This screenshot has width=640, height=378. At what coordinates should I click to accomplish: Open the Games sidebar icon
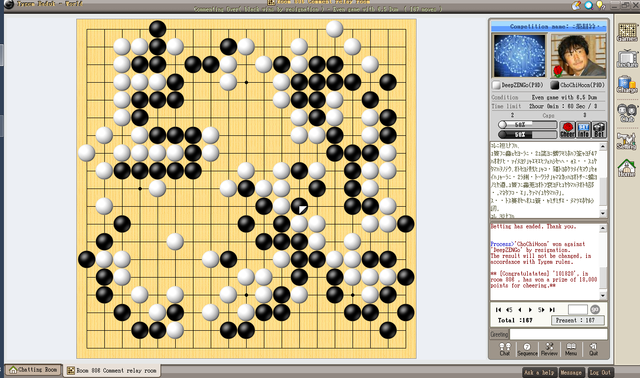[x=627, y=32]
